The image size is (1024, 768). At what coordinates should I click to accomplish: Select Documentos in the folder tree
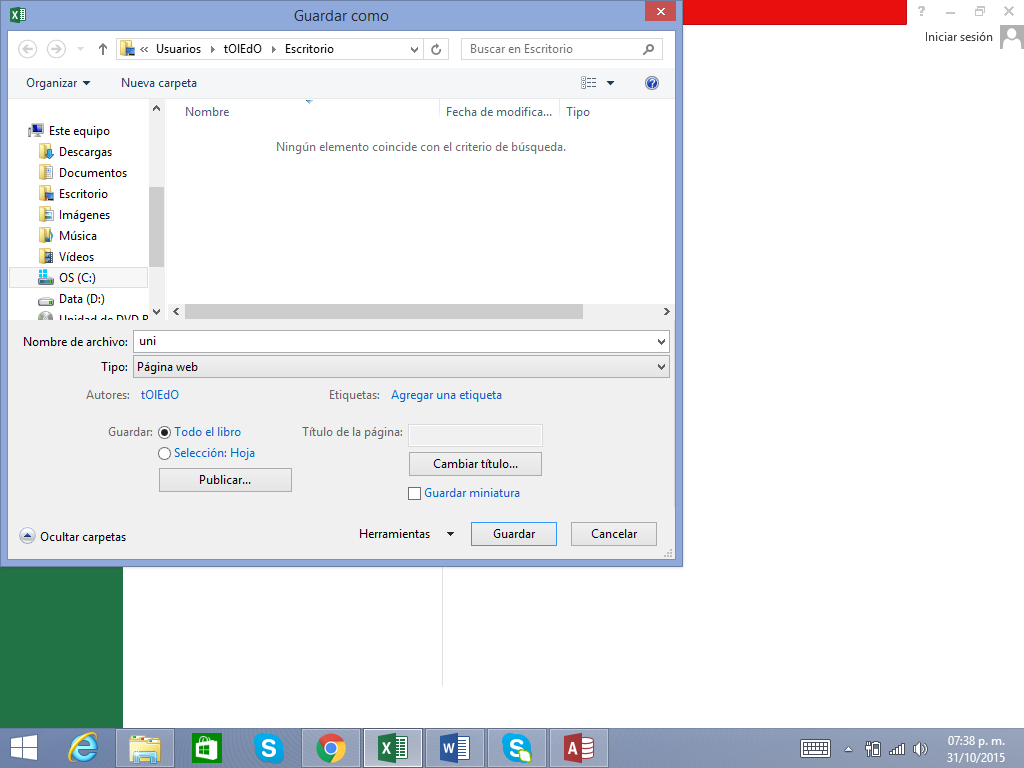coord(92,173)
